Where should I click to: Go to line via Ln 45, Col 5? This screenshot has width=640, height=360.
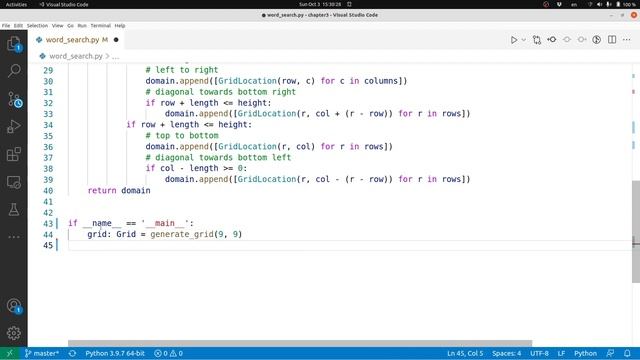[x=465, y=353]
